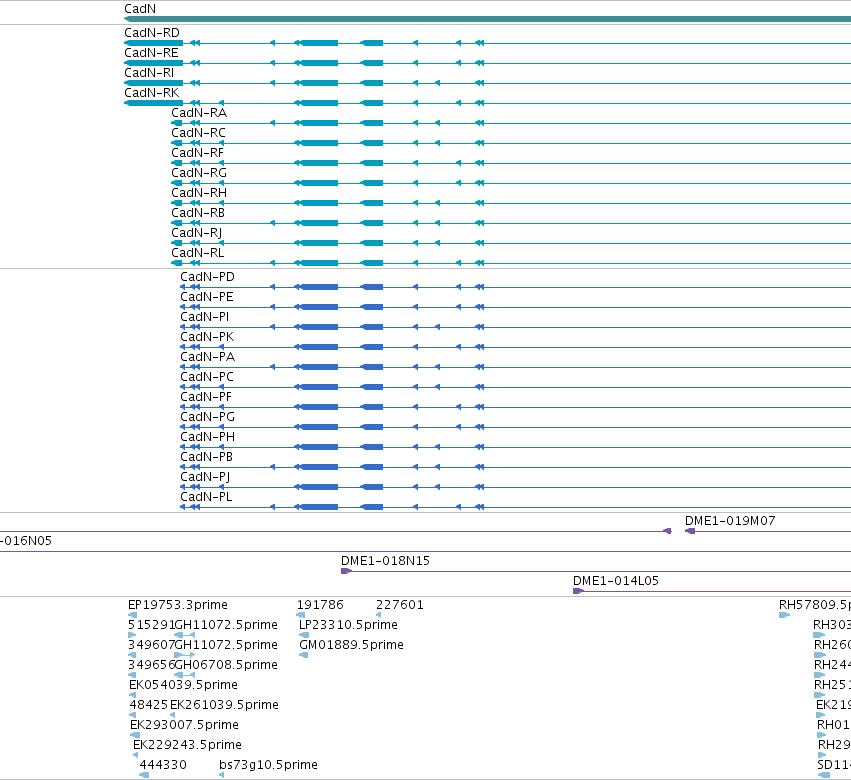Select the CadN-RA transcript label
851x780 pixels.
tap(199, 113)
